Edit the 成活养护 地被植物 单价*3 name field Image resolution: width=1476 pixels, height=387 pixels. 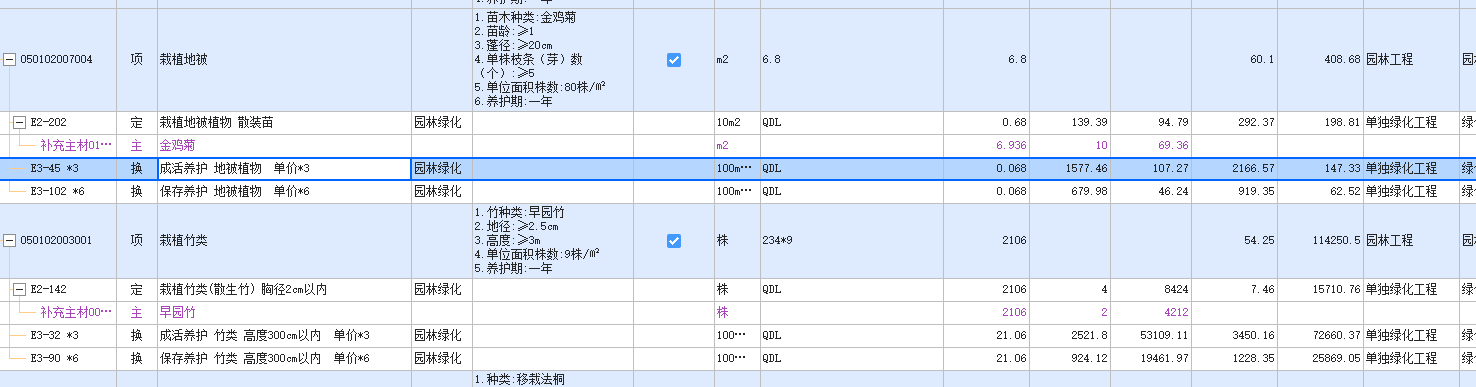pyautogui.click(x=284, y=169)
